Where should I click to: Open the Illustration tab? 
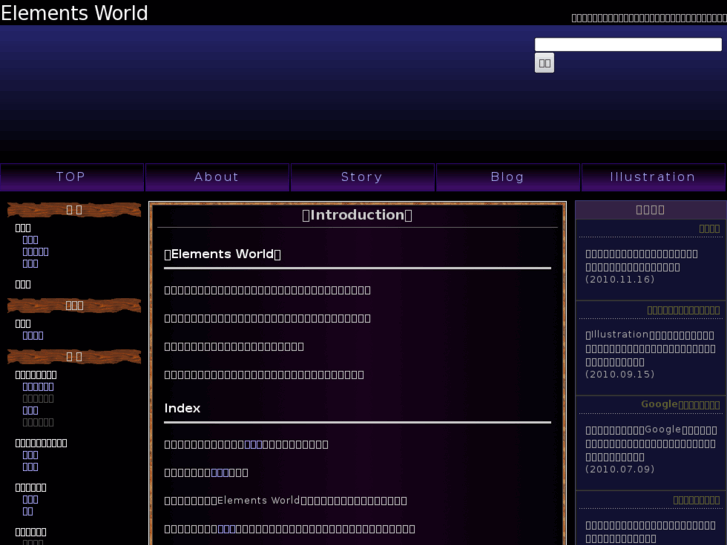coord(653,177)
